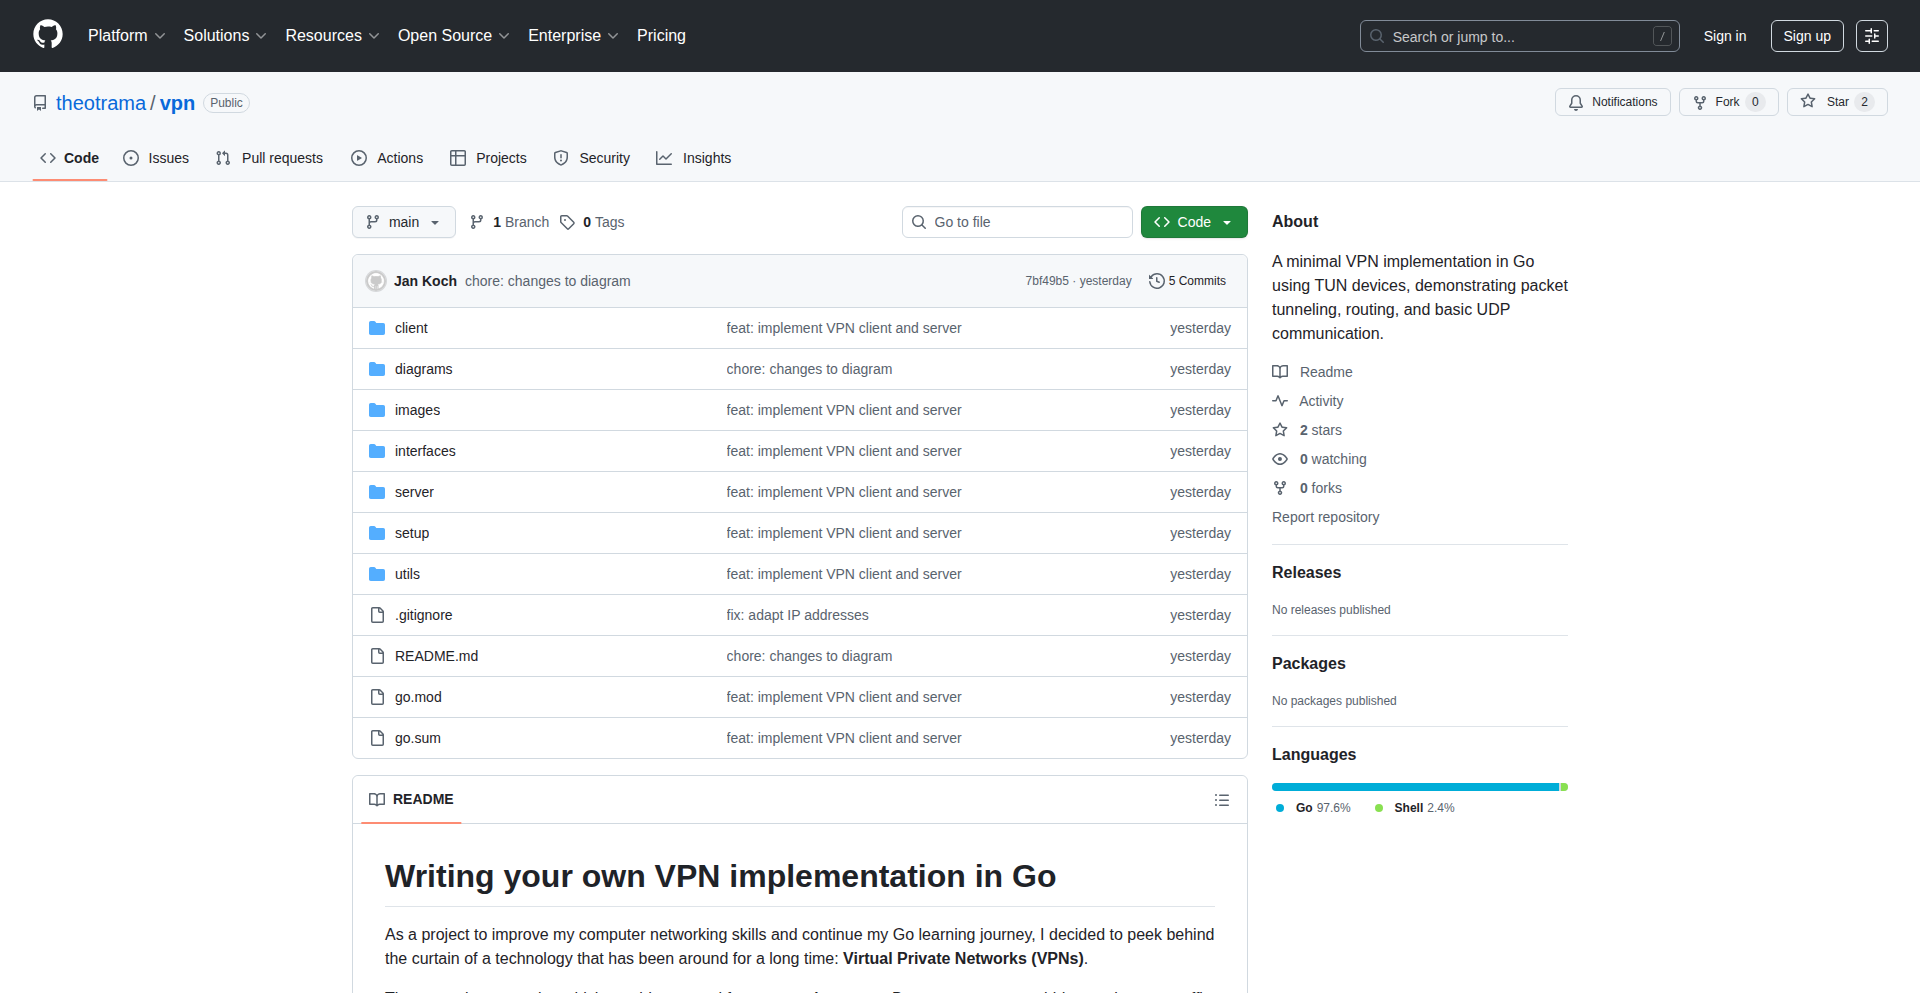Screen dimensions: 1920x993
Task: Open the green Code dropdown
Action: click(1193, 222)
